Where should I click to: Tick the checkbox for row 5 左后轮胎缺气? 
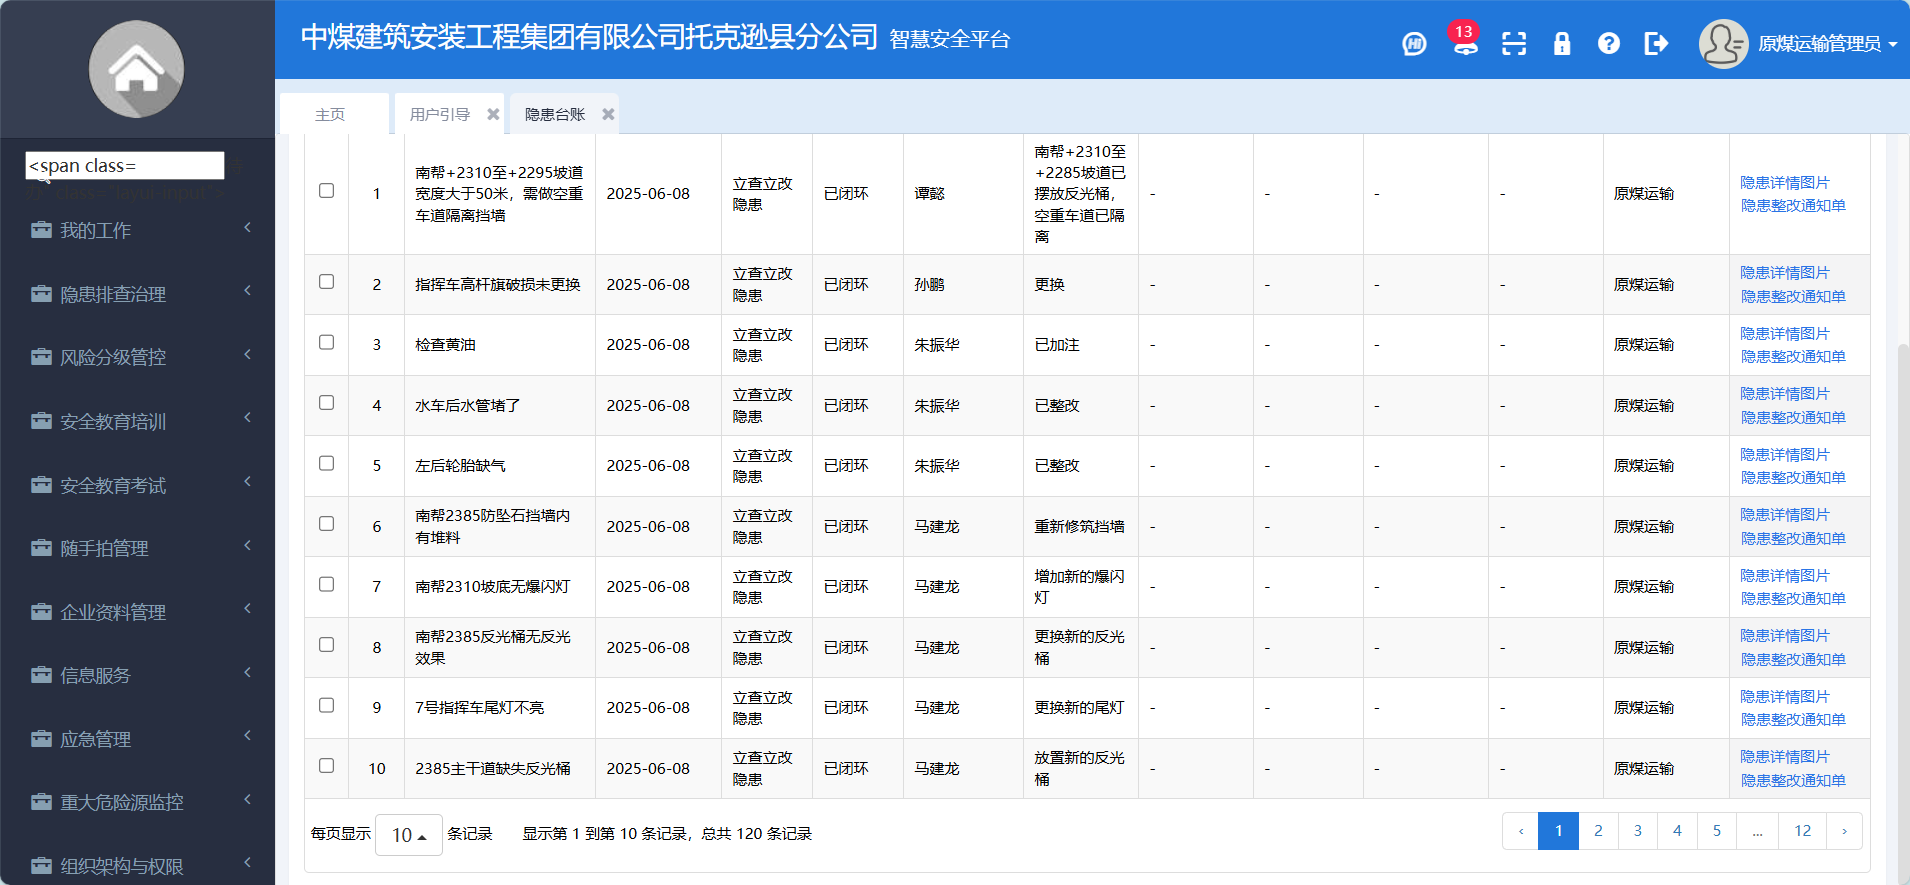(326, 464)
